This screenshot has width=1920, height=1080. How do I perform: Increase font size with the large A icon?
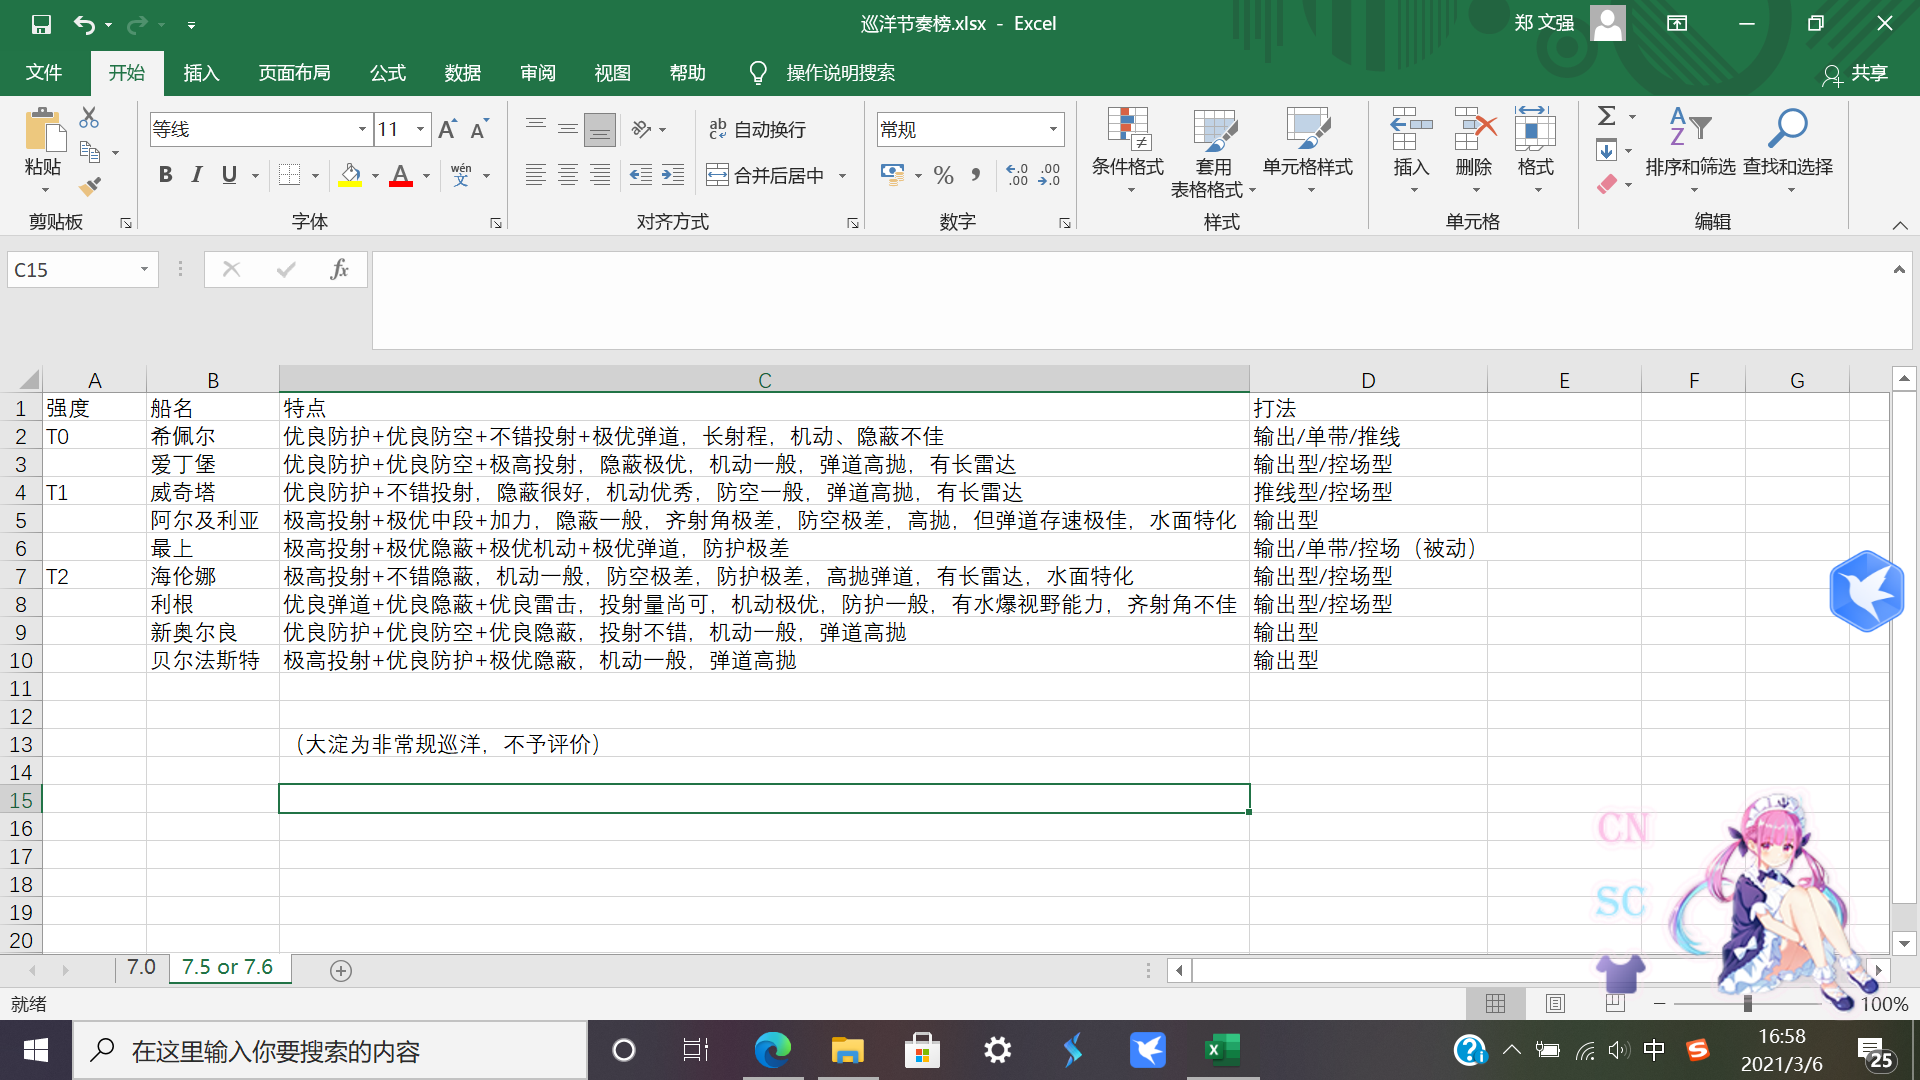pos(447,129)
